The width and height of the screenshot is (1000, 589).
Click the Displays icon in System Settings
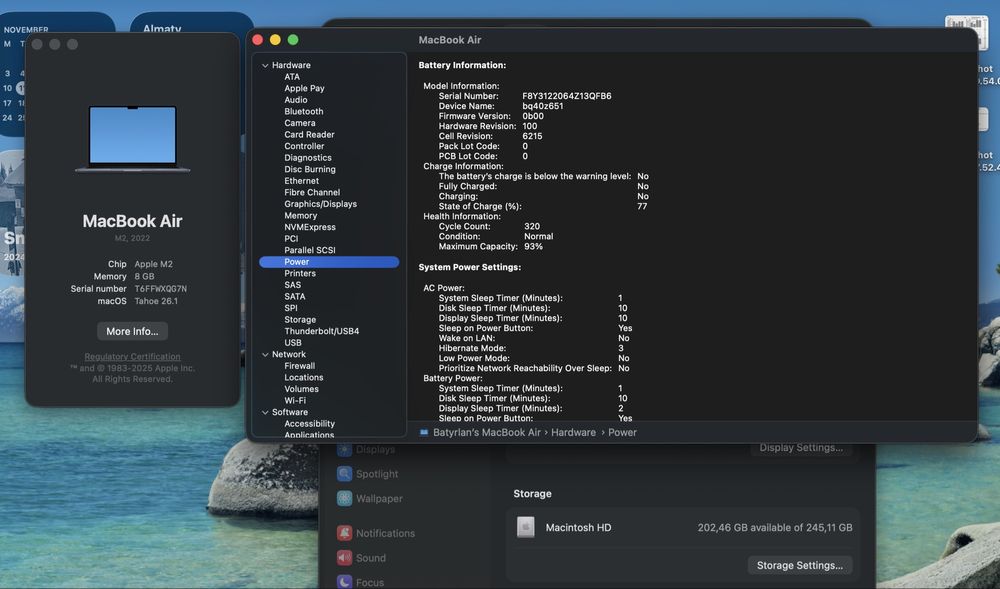click(x=344, y=449)
